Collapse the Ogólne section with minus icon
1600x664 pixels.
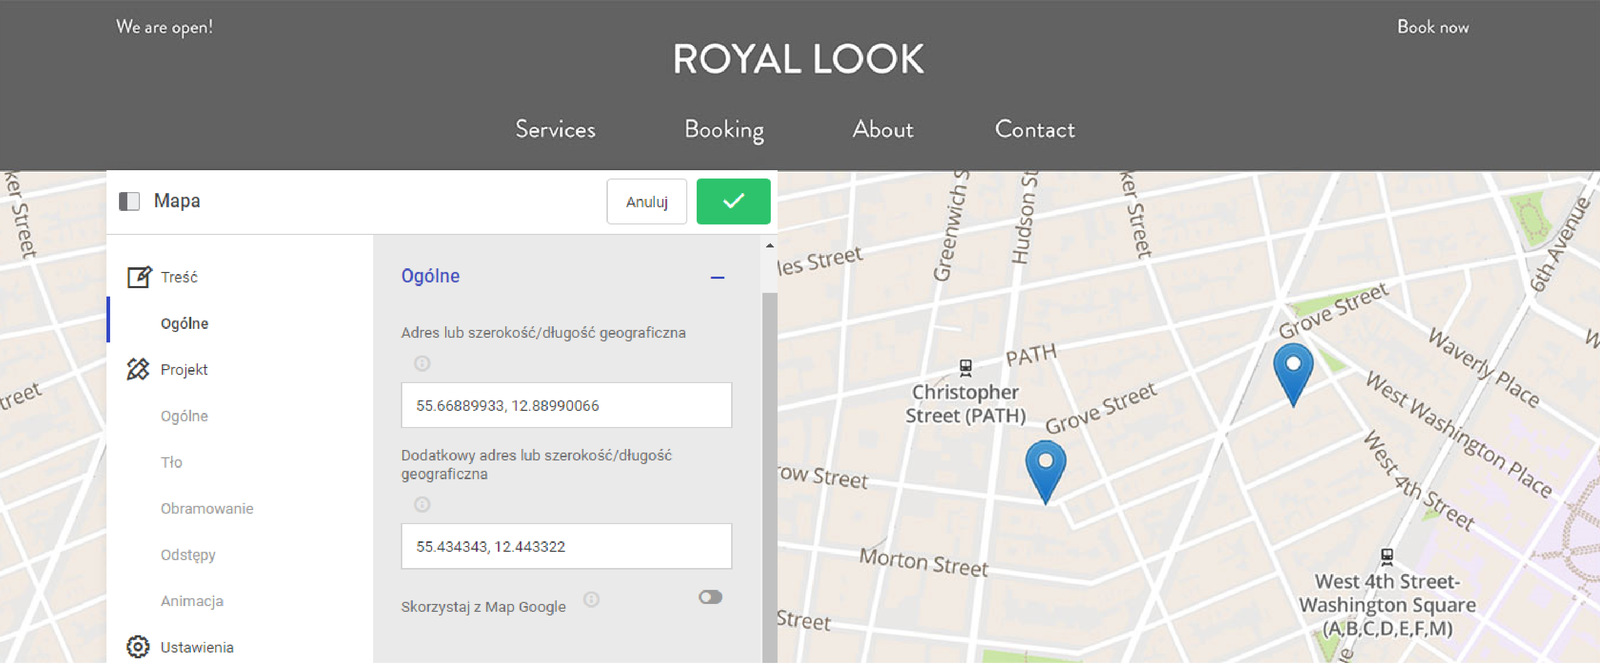point(717,277)
